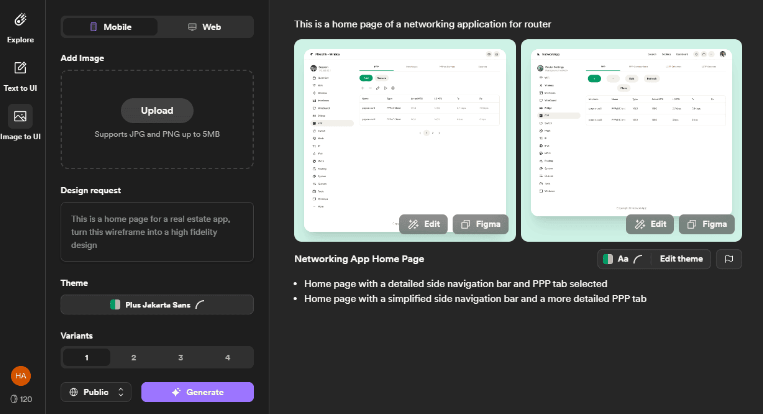Viewport: 763px width, 414px height.
Task: Click the bullet about detailed side navigation bar
Action: pos(455,284)
